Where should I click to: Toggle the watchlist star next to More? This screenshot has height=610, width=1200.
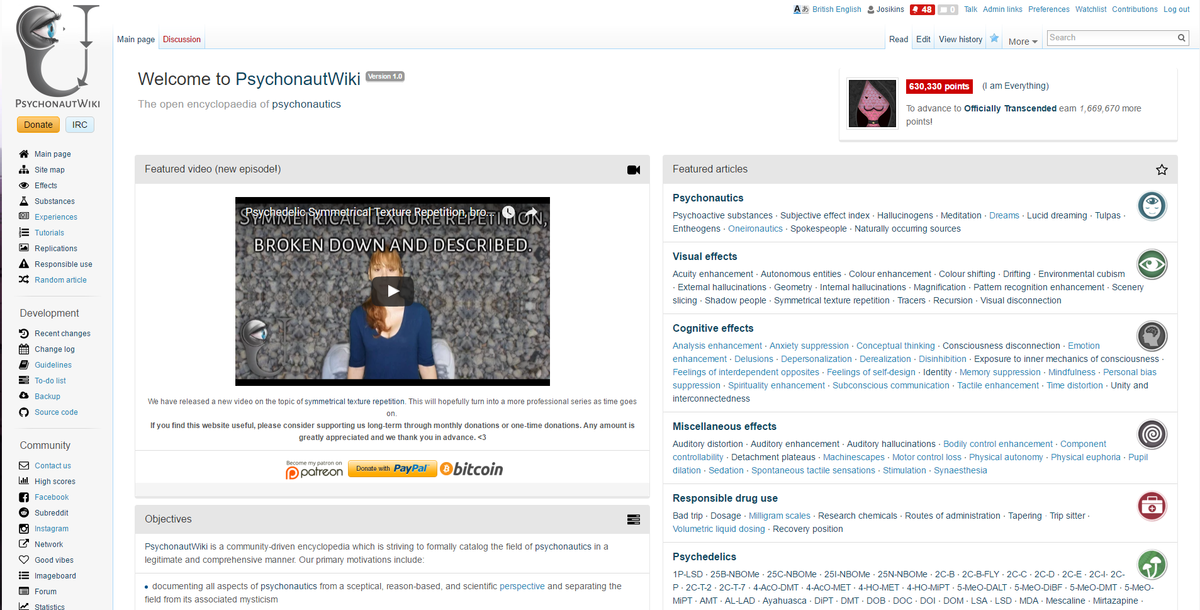[994, 38]
